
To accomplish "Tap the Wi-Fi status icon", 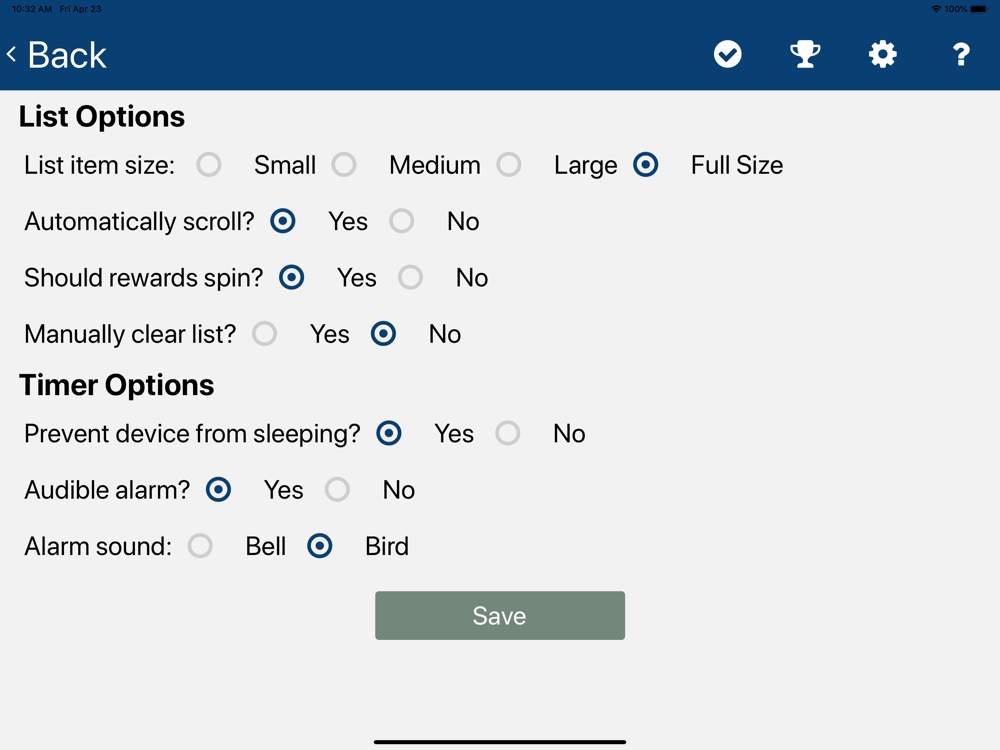I will 936,9.
